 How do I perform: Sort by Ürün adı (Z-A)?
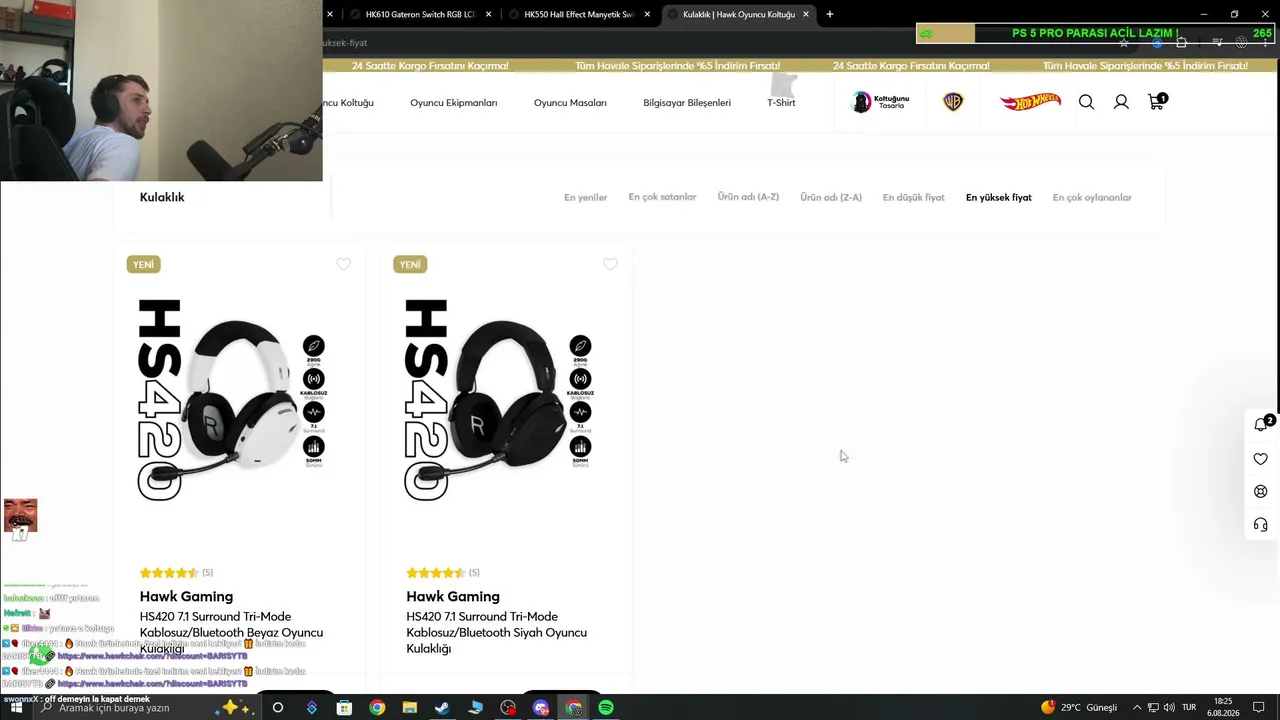point(830,198)
